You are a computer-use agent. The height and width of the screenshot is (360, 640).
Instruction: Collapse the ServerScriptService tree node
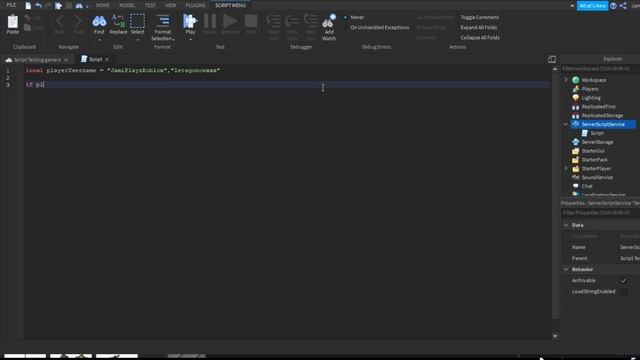[566, 124]
